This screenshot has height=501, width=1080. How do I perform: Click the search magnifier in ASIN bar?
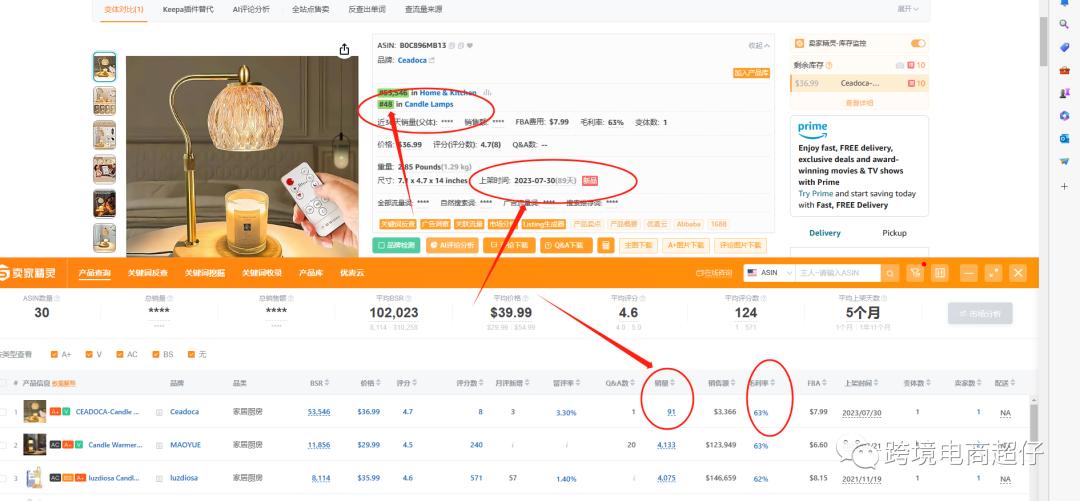point(890,274)
